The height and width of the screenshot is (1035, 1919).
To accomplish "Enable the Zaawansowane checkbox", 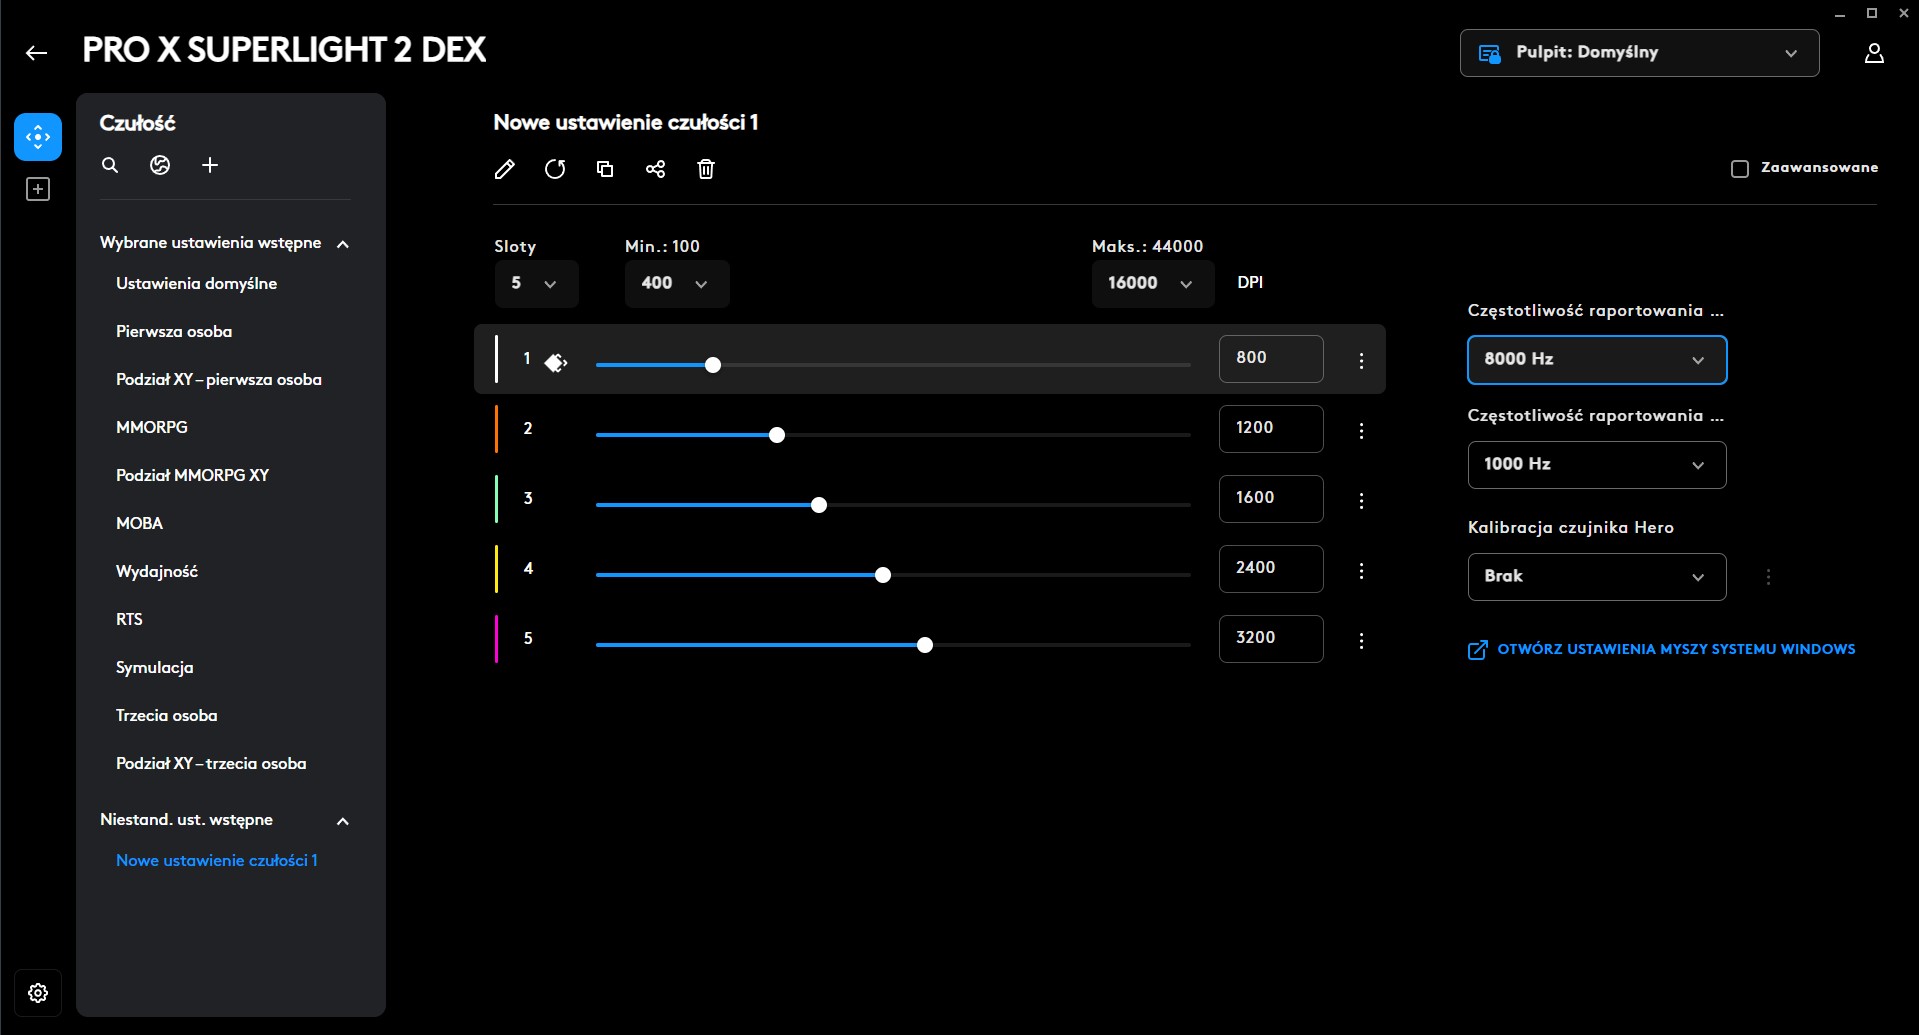I will coord(1740,169).
